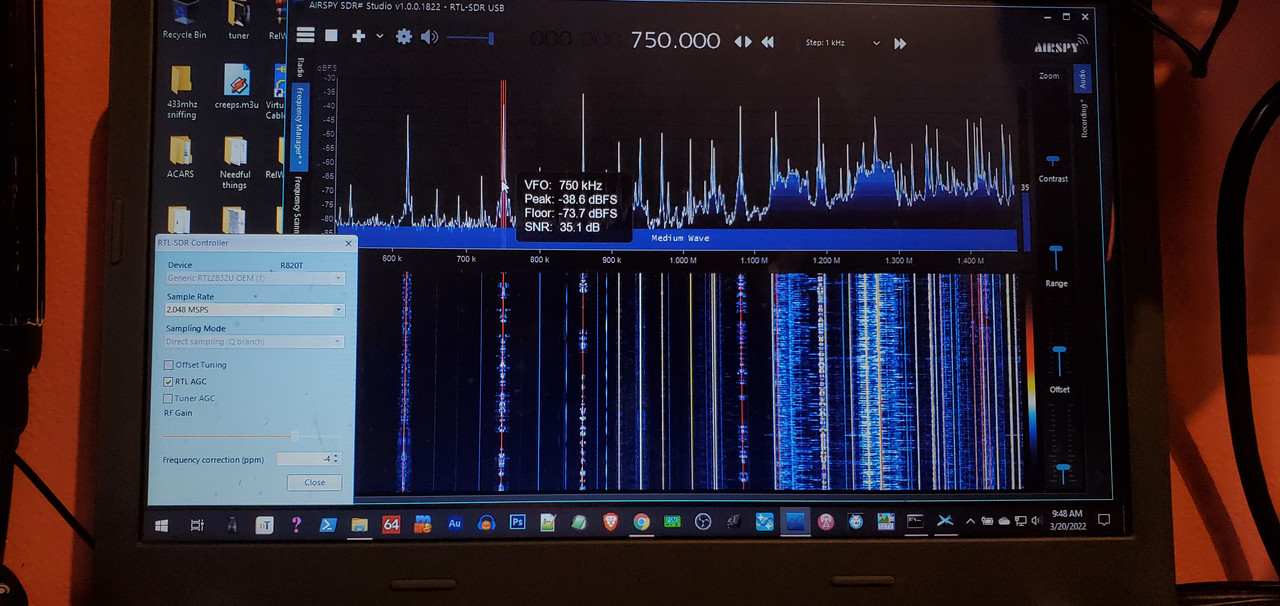The image size is (1280, 606).
Task: Open the notification center icon
Action: [x=1103, y=520]
